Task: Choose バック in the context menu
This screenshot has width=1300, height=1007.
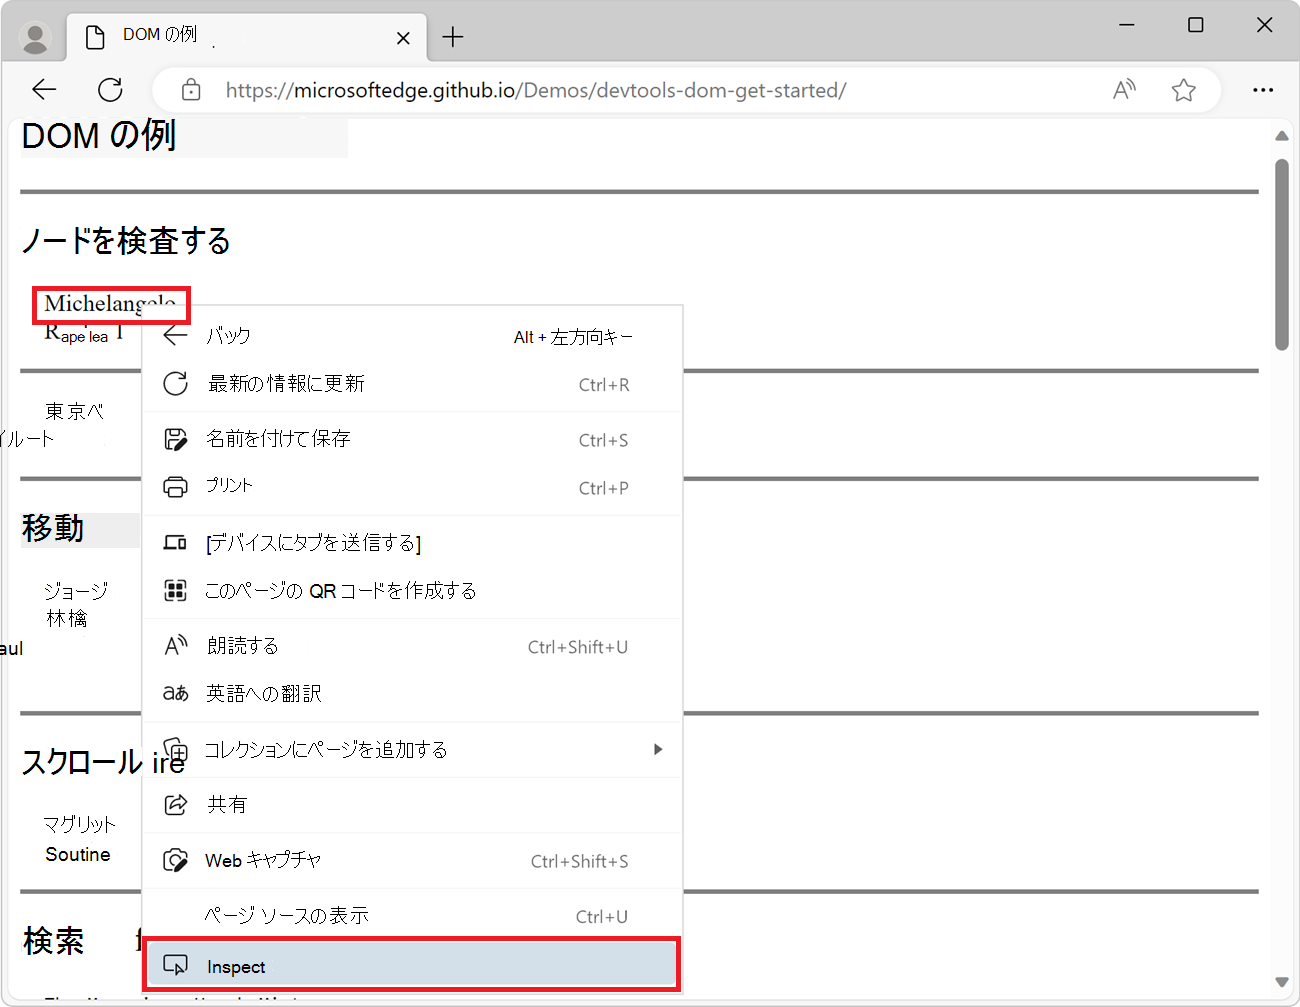Action: tap(412, 336)
